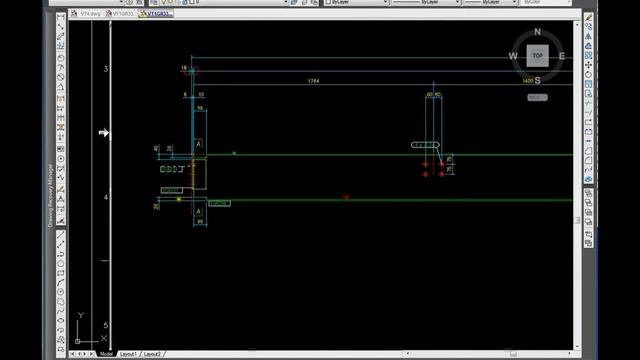Click the Insert Block icon
640x360 pixels.
point(61,340)
